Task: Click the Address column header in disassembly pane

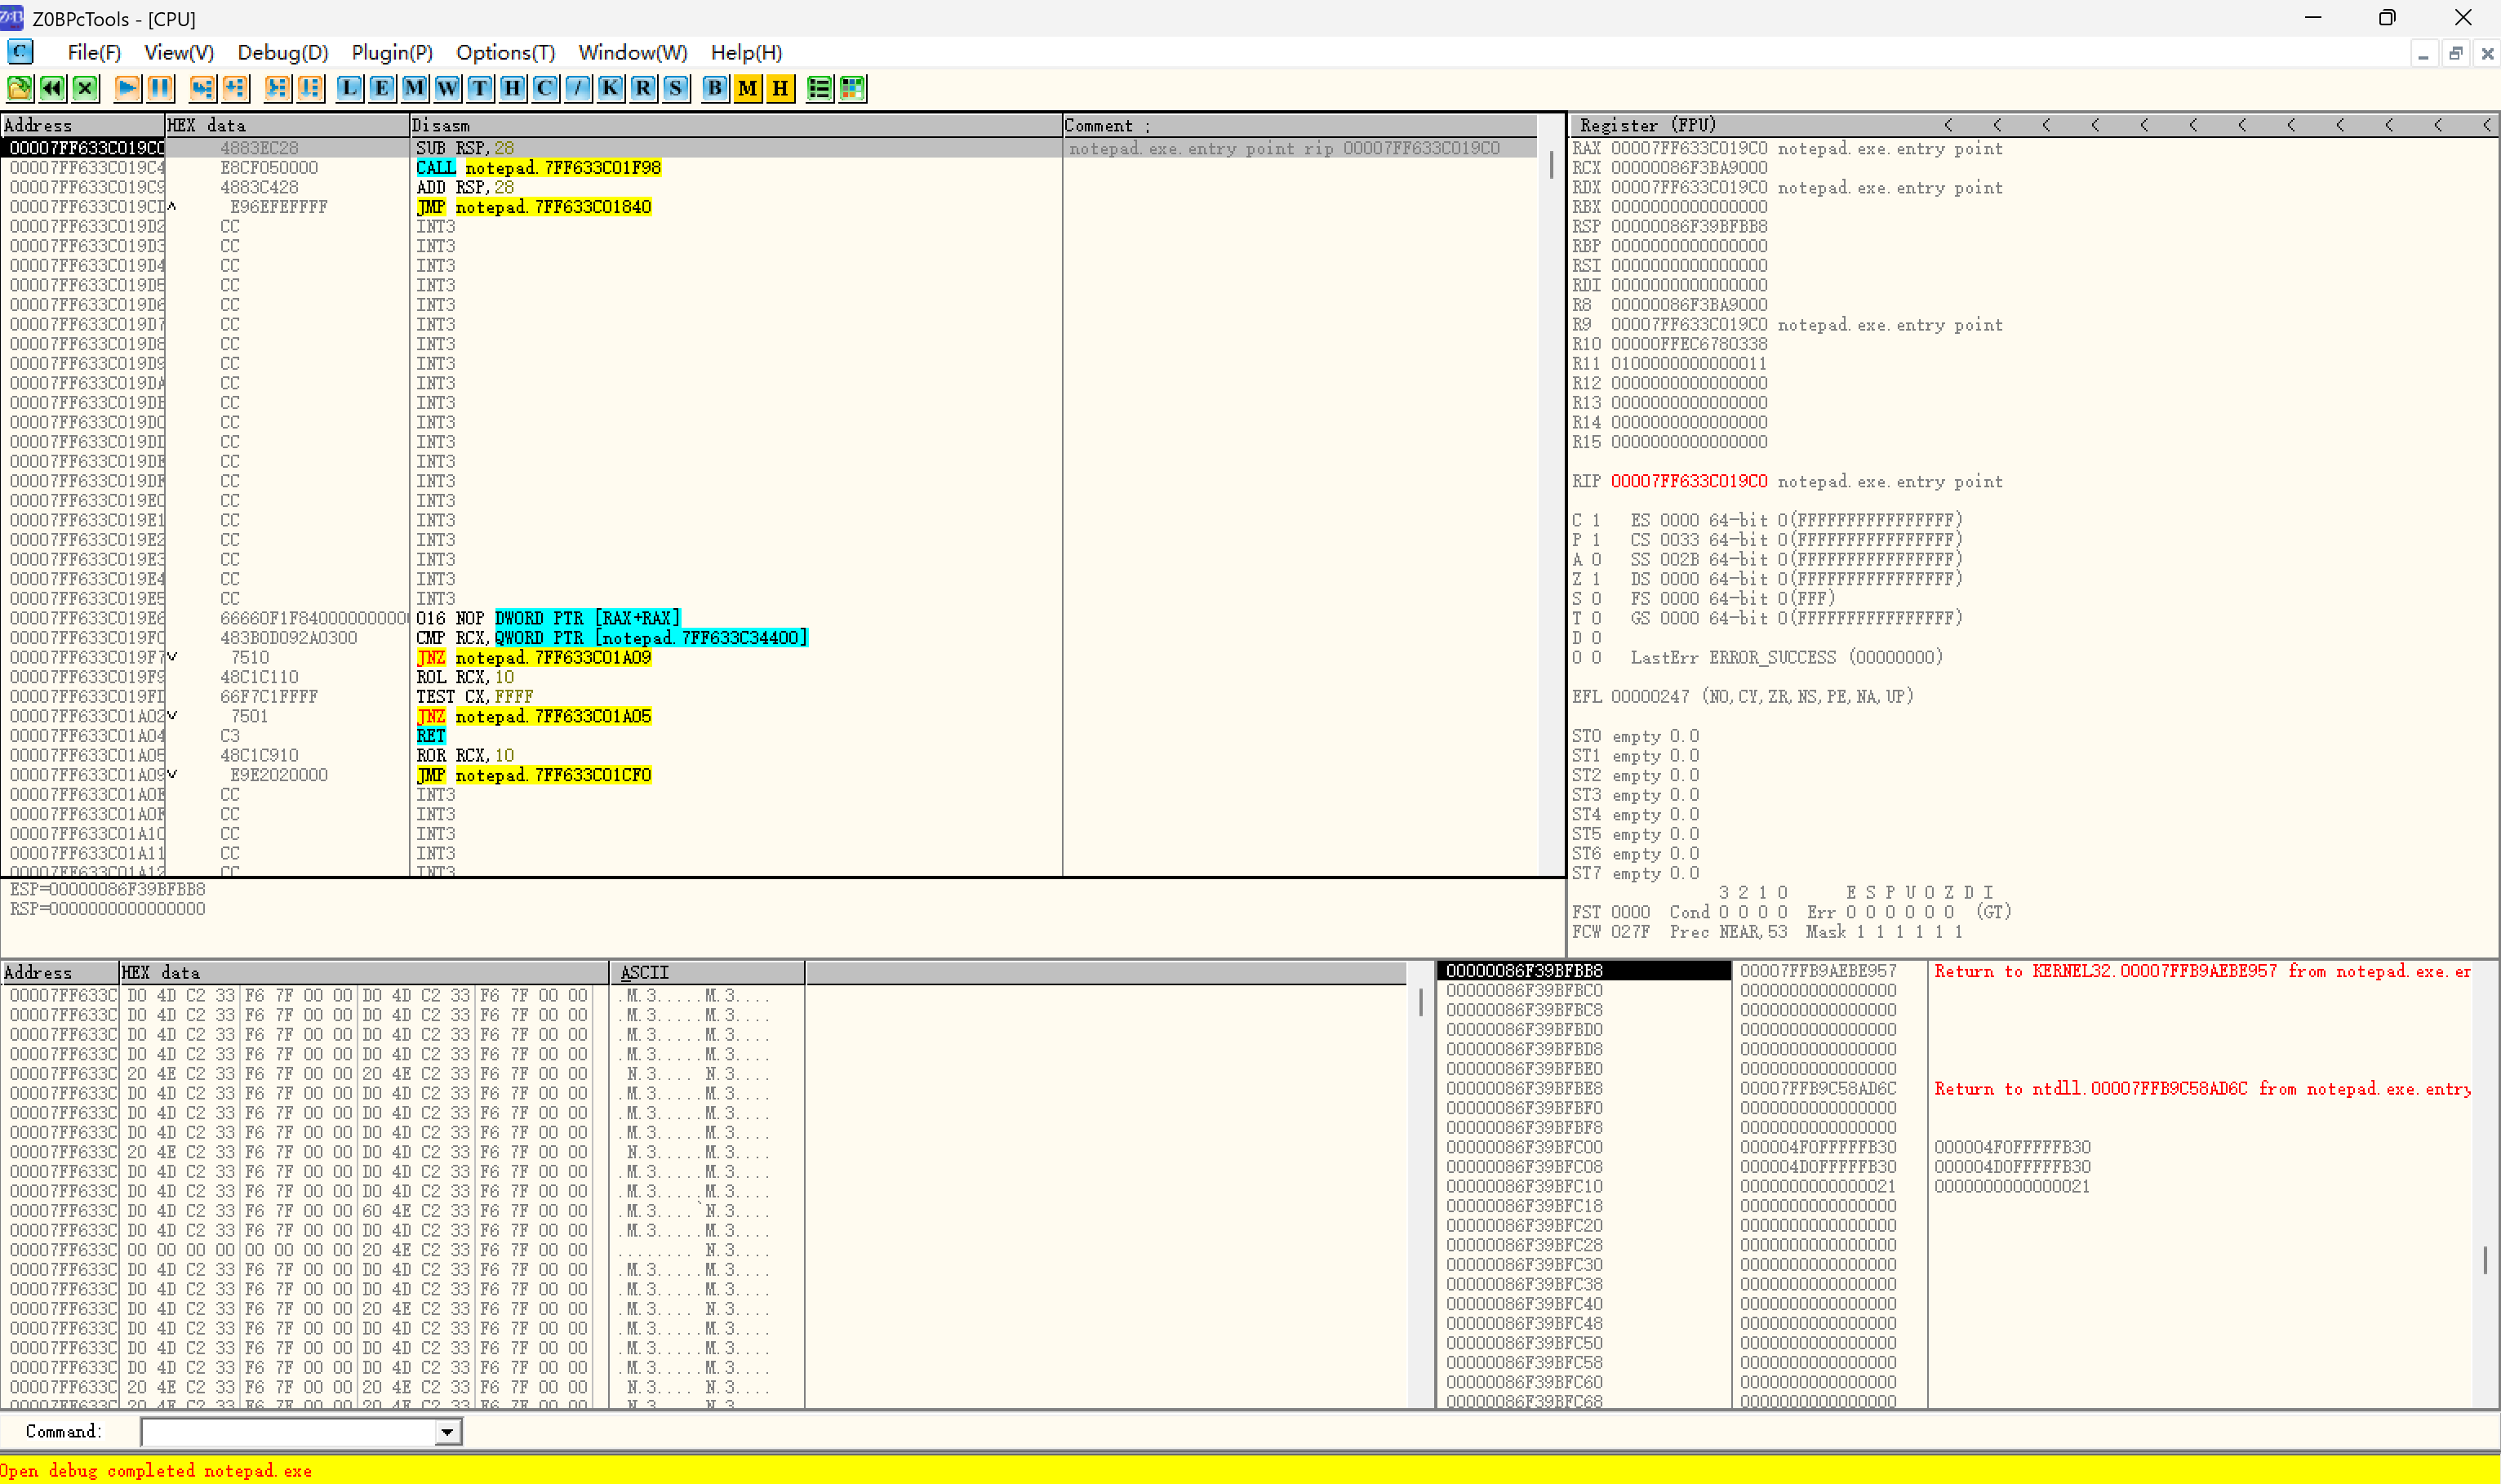Action: tap(82, 125)
